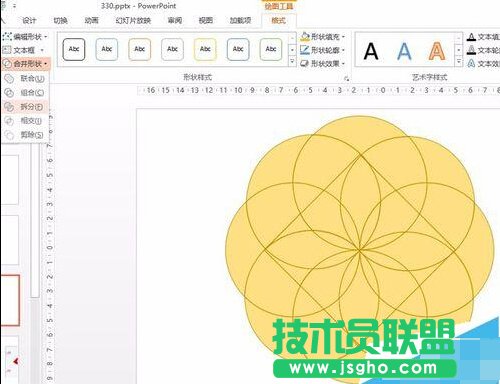The width and height of the screenshot is (500, 384).
Task: Expand the shape styles gallery
Action: click(292, 61)
